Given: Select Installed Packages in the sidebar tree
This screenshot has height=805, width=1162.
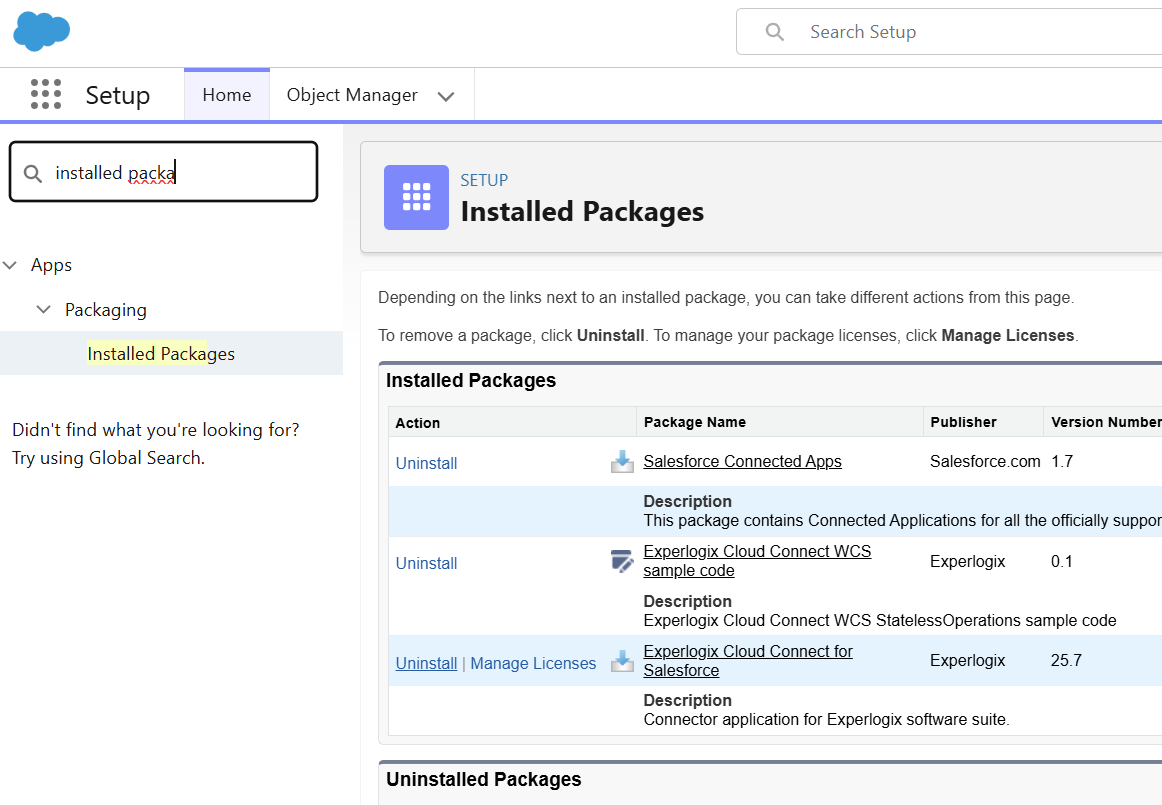Looking at the screenshot, I should coord(161,354).
